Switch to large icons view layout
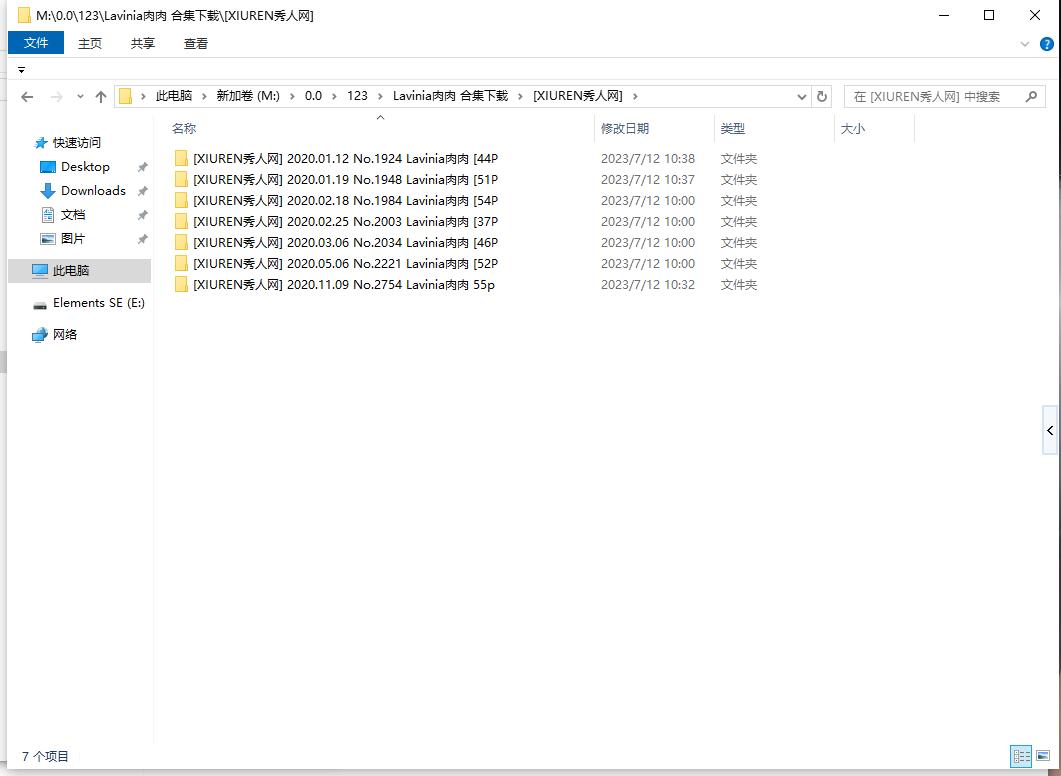 1043,756
